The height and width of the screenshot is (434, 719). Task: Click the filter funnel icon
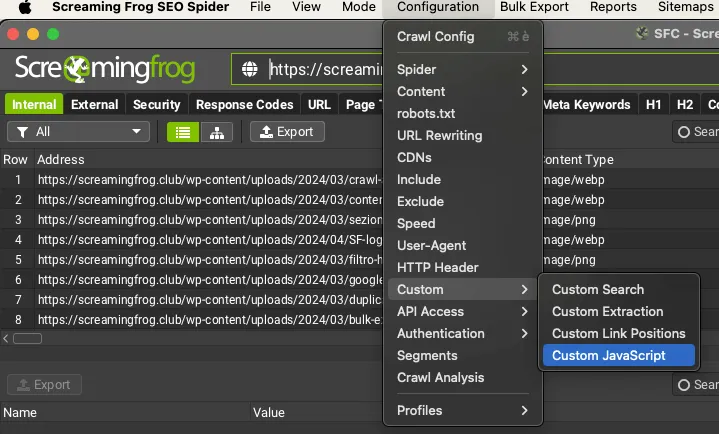pos(21,132)
